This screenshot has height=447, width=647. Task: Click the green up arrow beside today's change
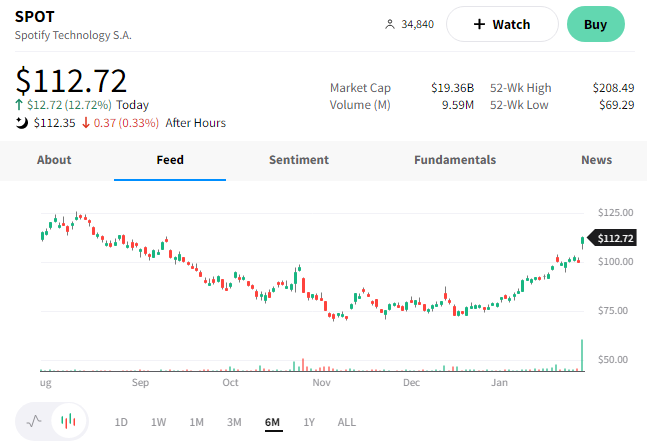point(20,105)
